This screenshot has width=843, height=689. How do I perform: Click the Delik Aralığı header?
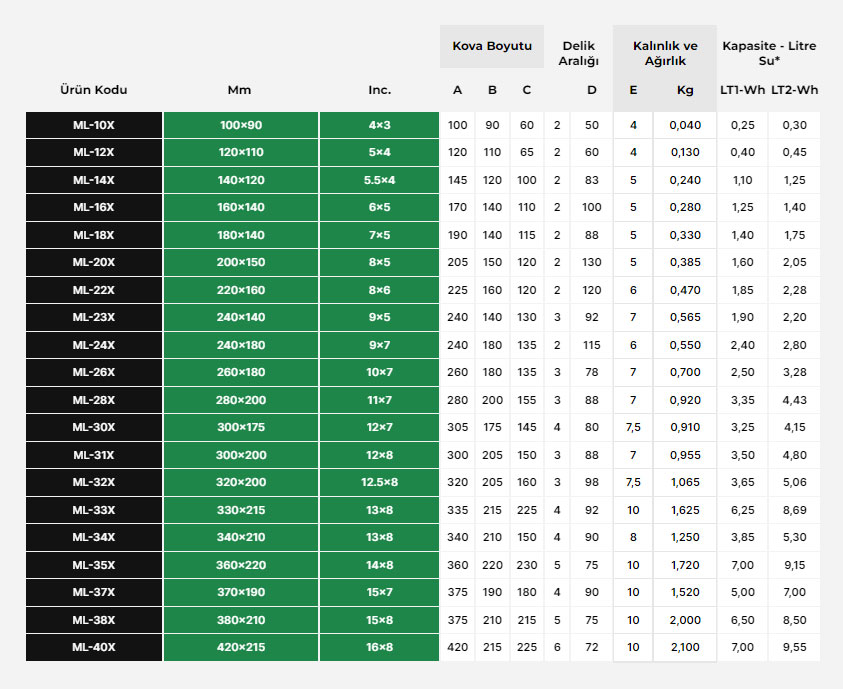click(578, 53)
